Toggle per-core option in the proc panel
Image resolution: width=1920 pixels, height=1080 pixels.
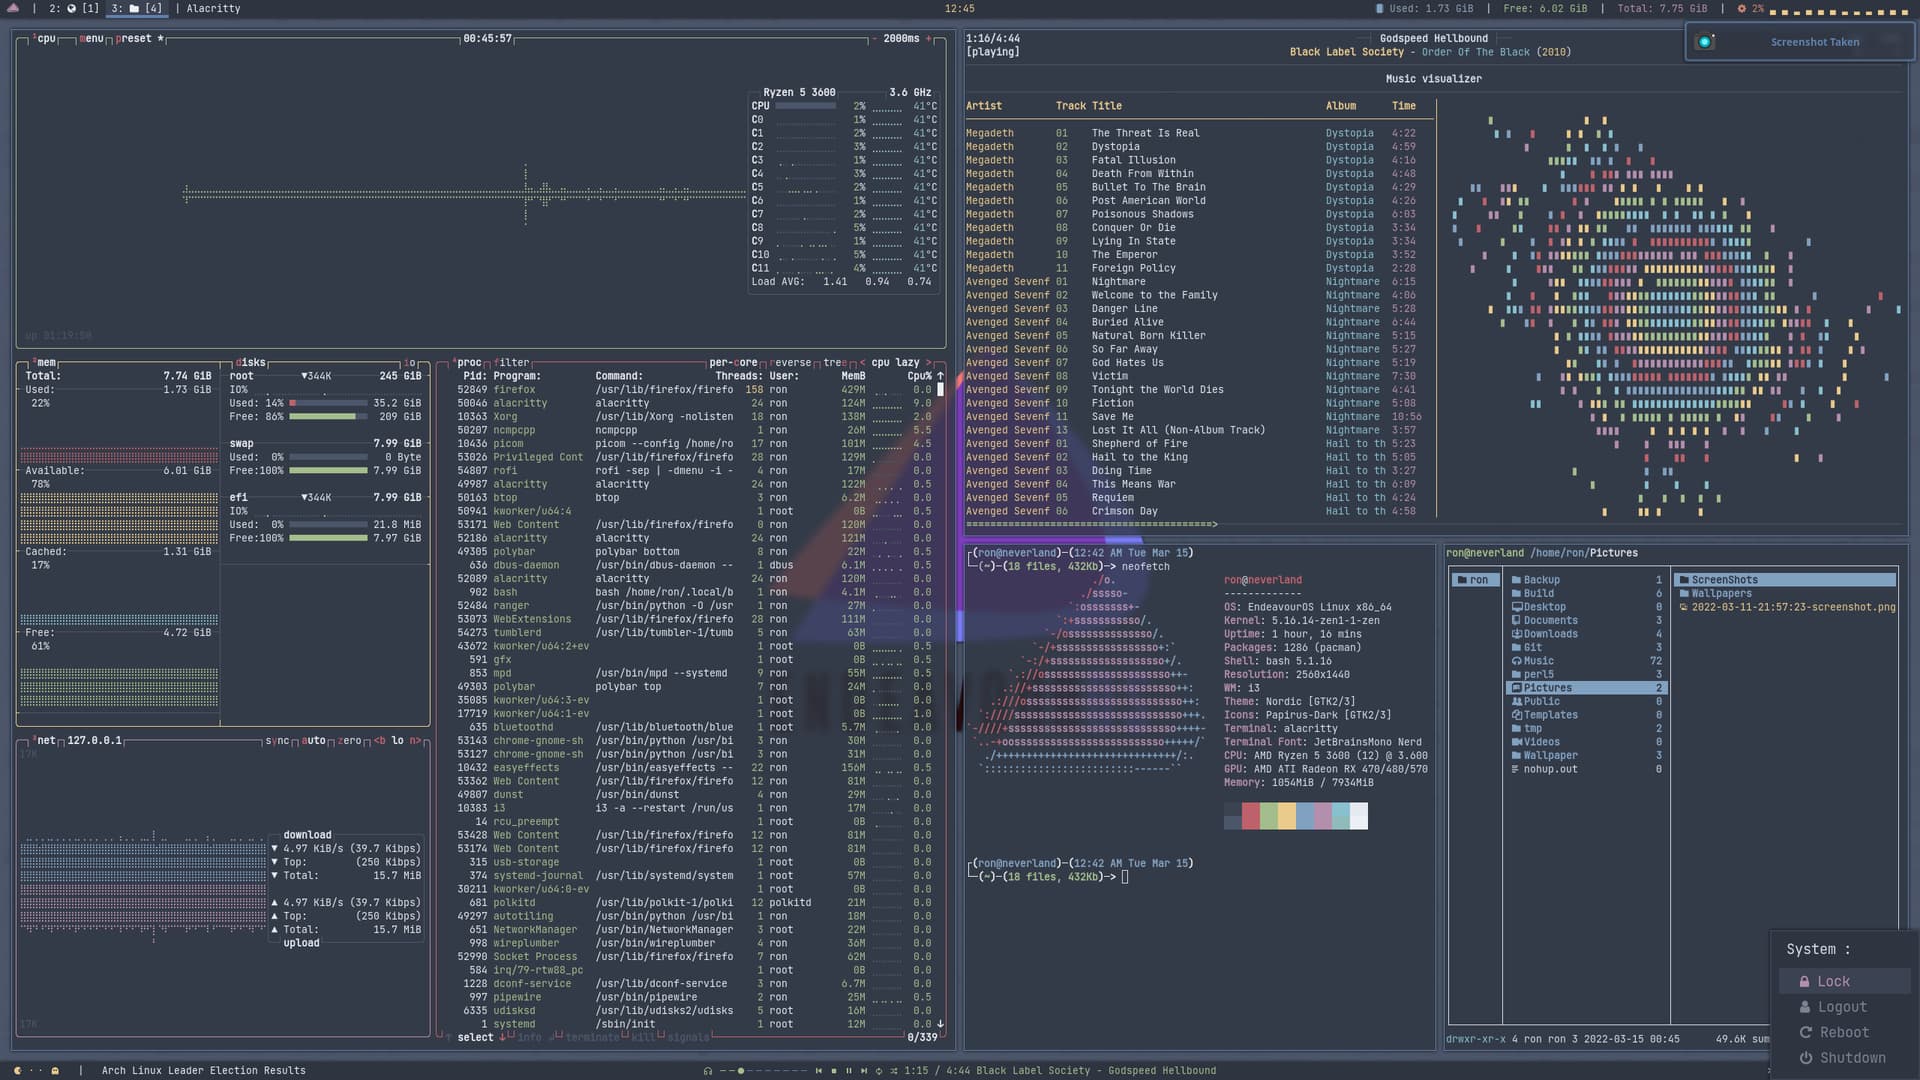[733, 363]
